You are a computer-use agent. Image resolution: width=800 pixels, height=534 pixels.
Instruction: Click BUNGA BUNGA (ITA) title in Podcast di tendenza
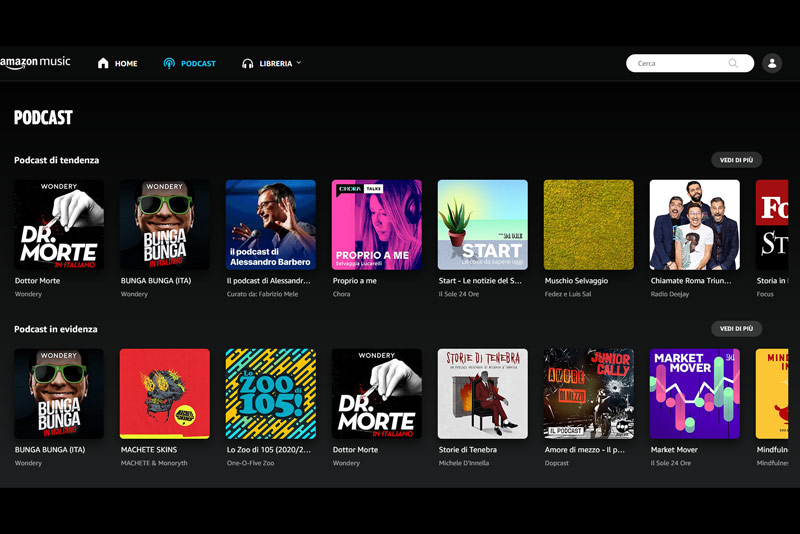156,281
